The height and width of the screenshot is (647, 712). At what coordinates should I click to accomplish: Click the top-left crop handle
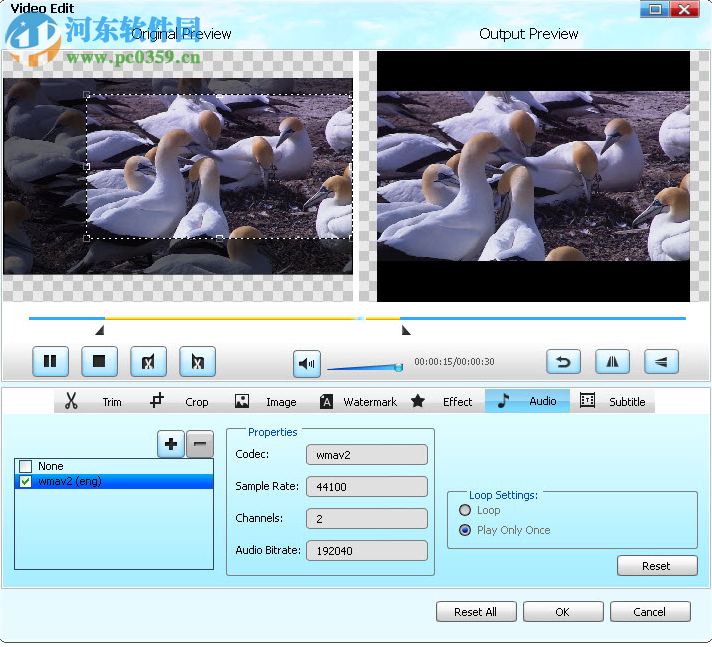point(86,94)
